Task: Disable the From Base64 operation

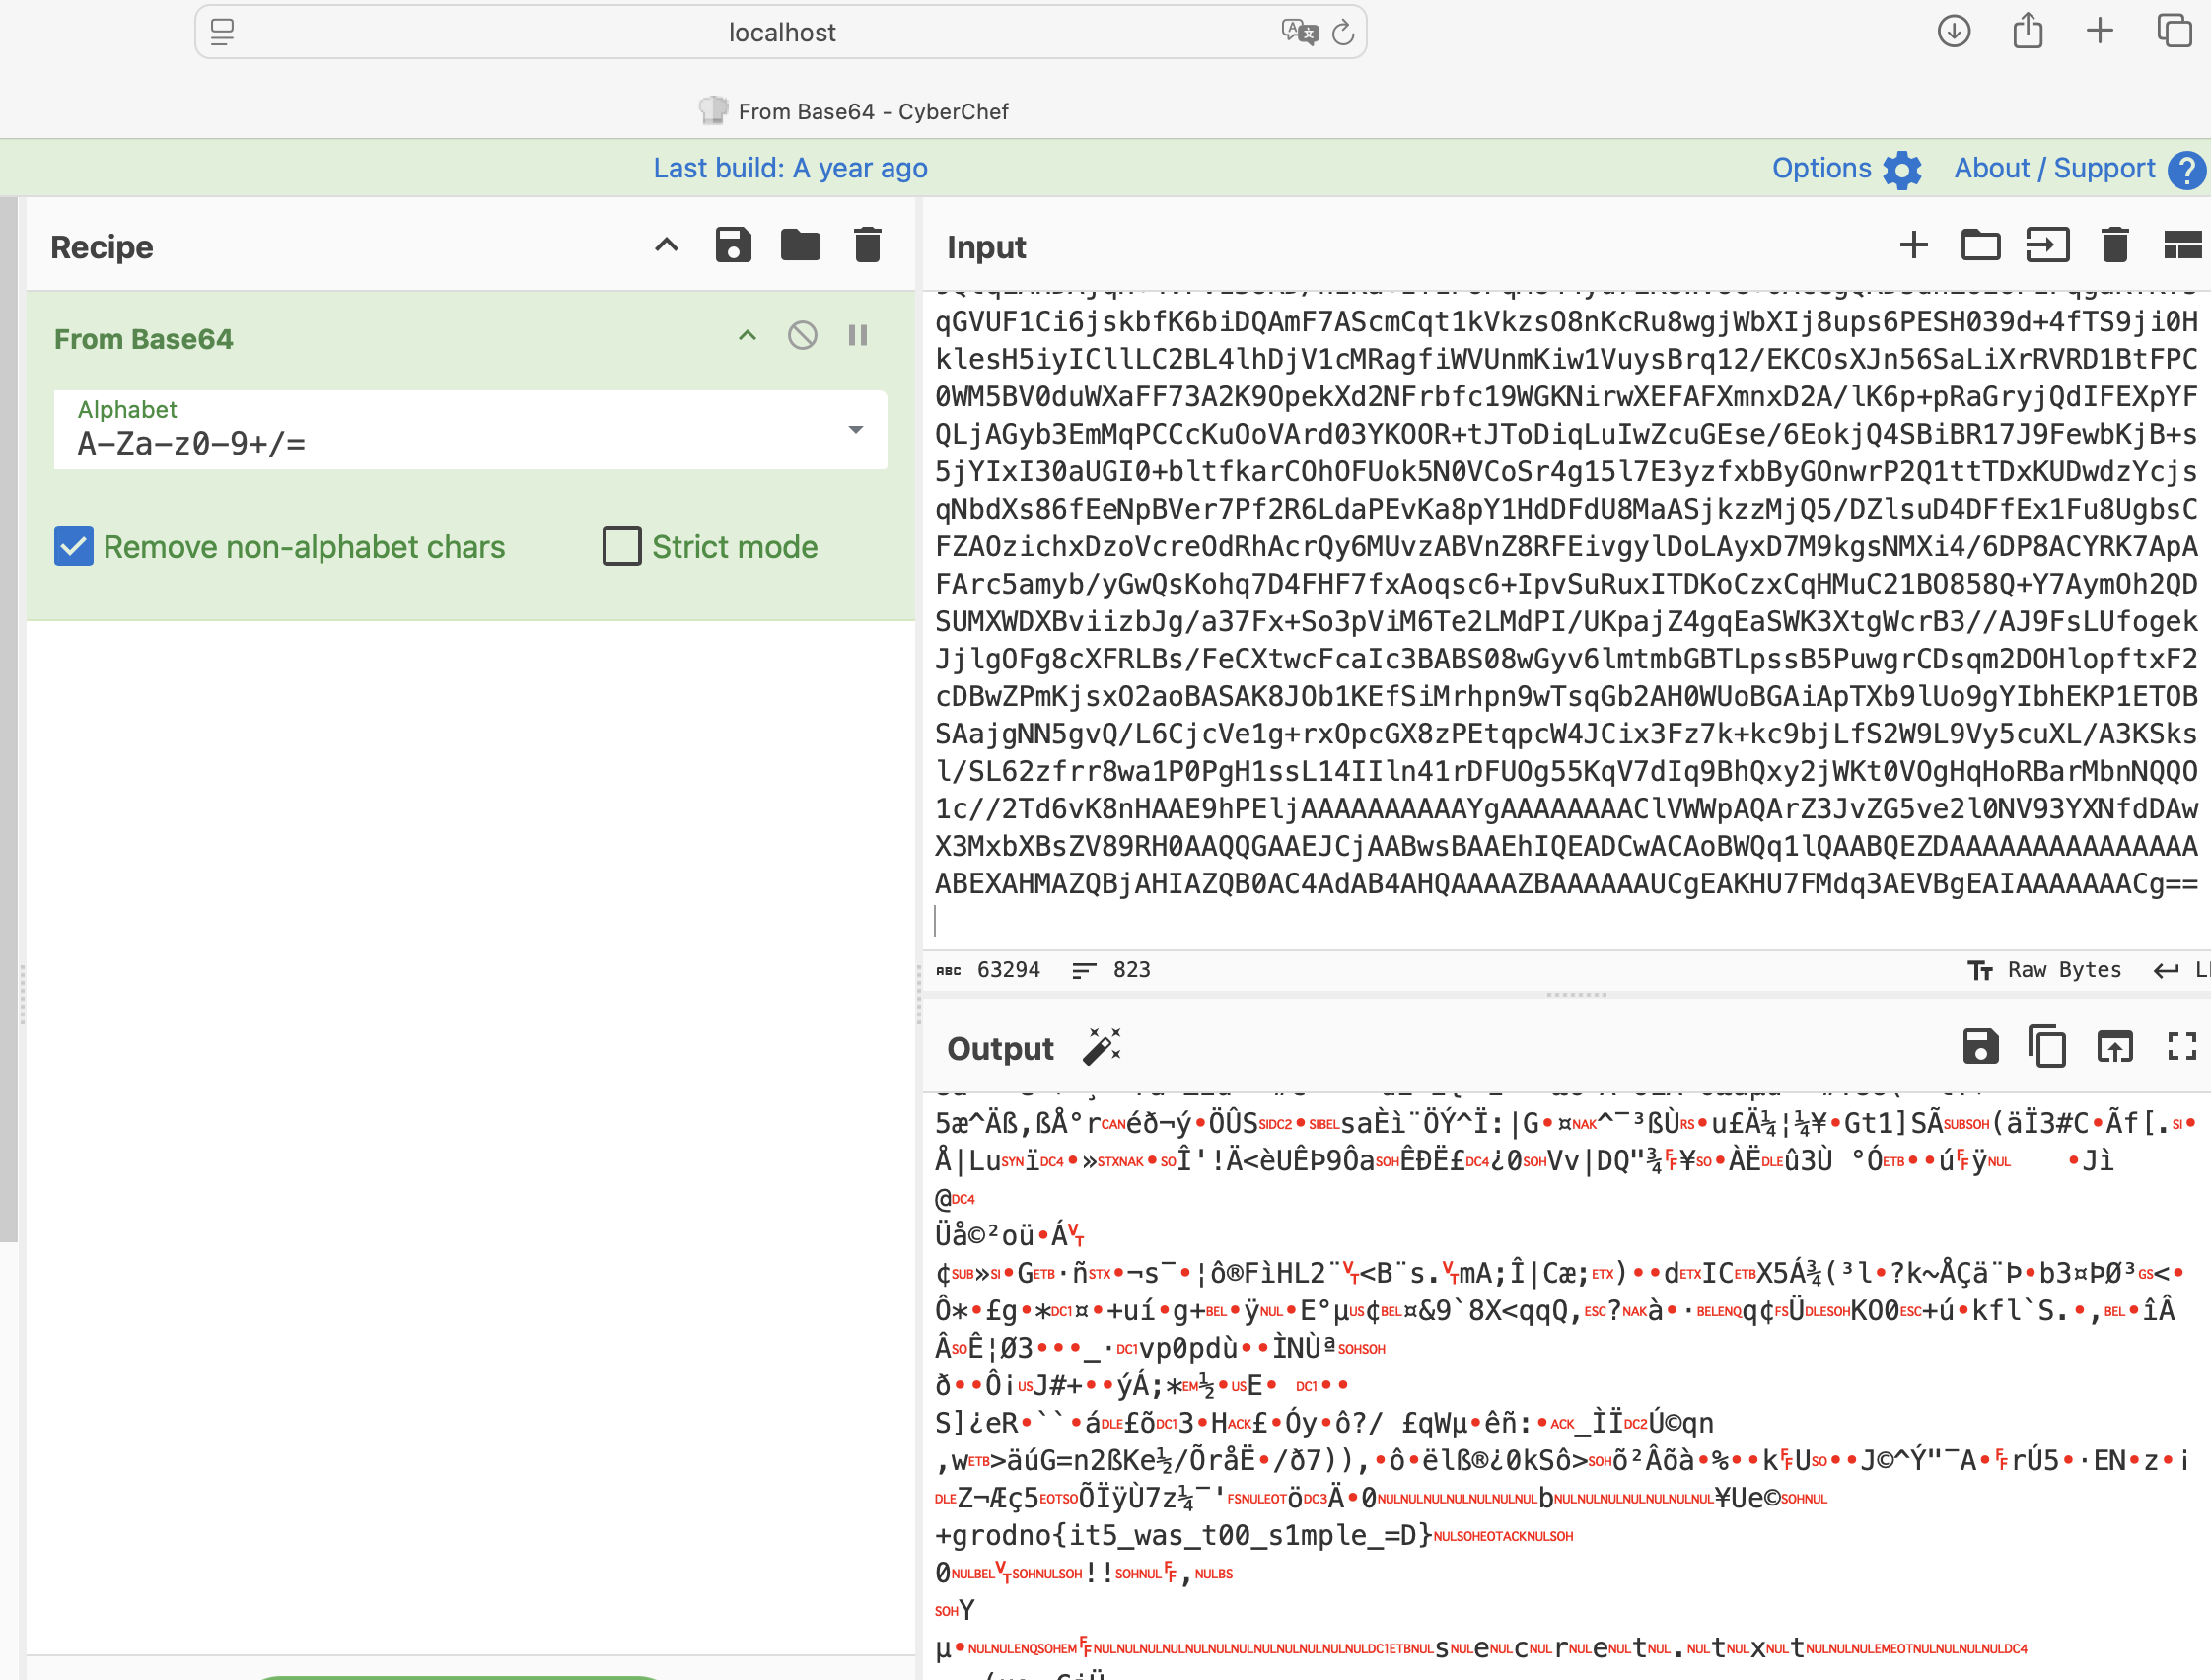Action: [x=802, y=336]
